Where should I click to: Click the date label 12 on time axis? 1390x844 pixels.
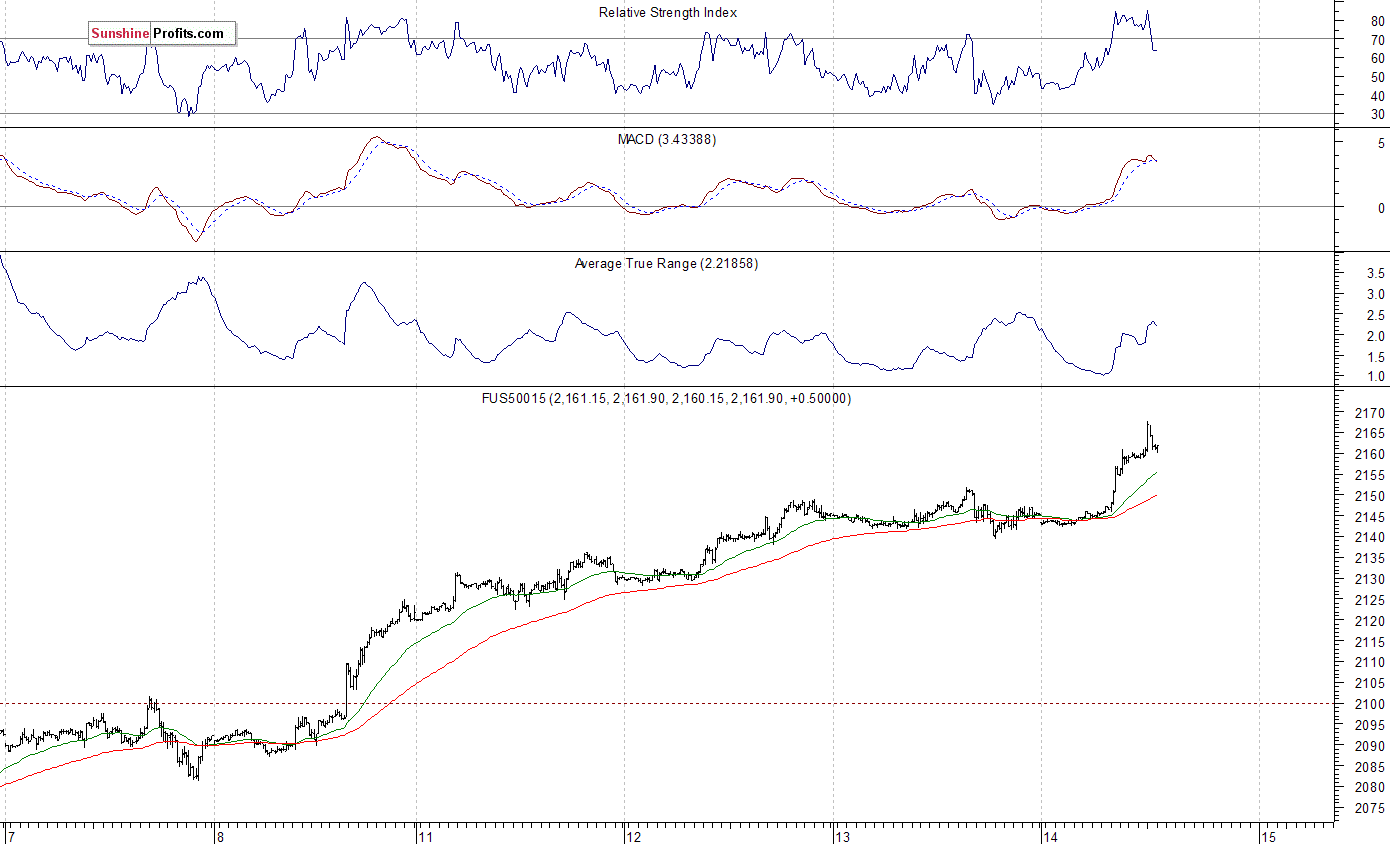pyautogui.click(x=634, y=835)
